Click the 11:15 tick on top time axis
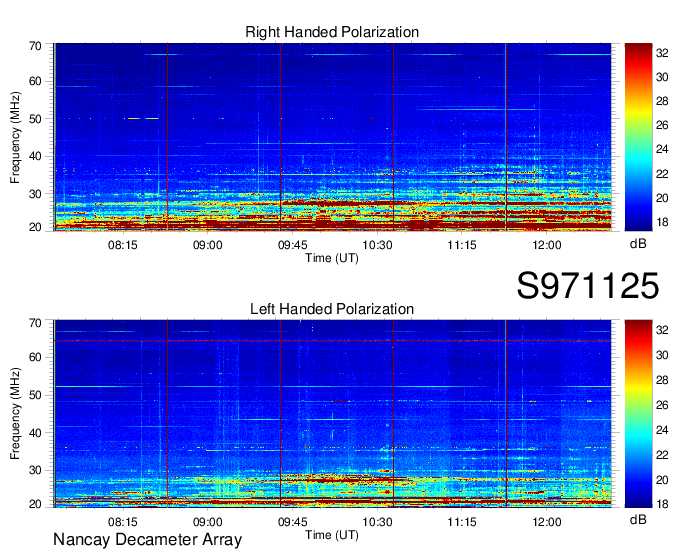680x552 pixels. click(462, 245)
